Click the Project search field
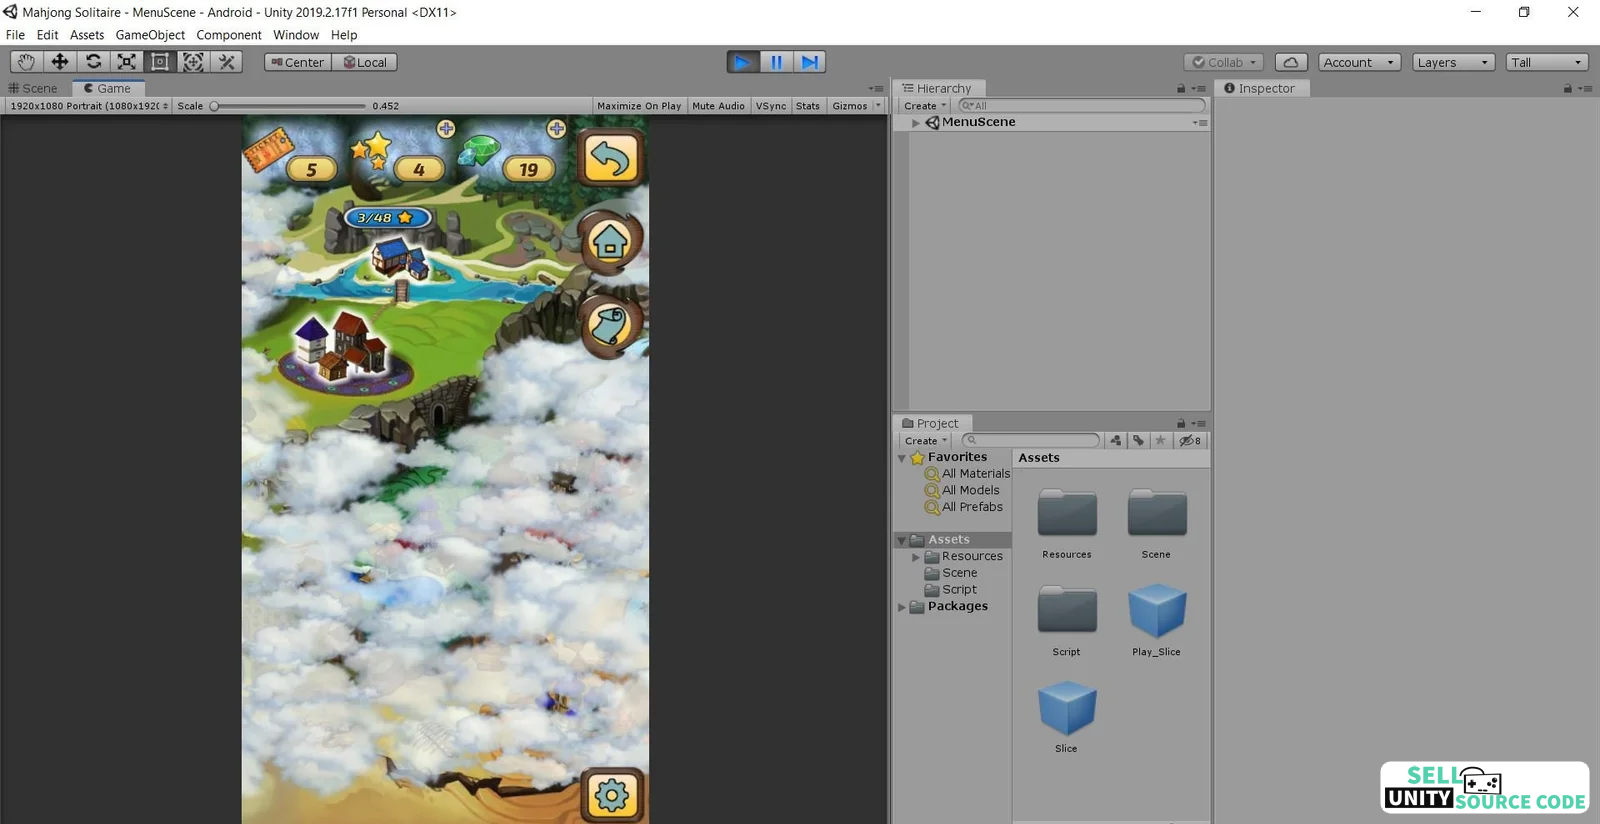This screenshot has width=1600, height=824. (x=1031, y=441)
